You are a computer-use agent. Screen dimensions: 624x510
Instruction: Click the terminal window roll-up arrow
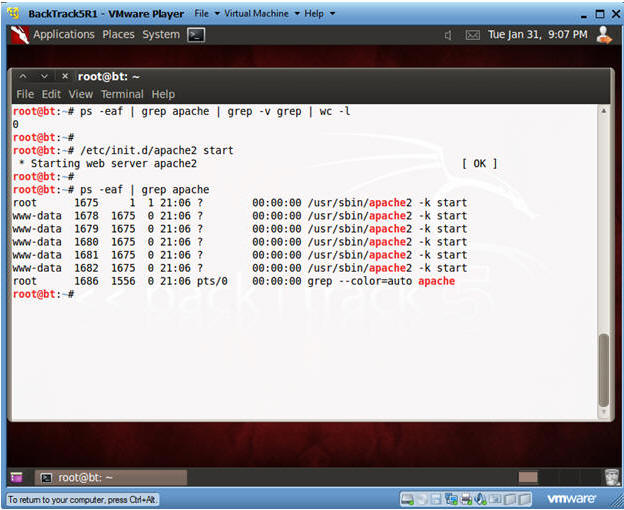[x=23, y=76]
